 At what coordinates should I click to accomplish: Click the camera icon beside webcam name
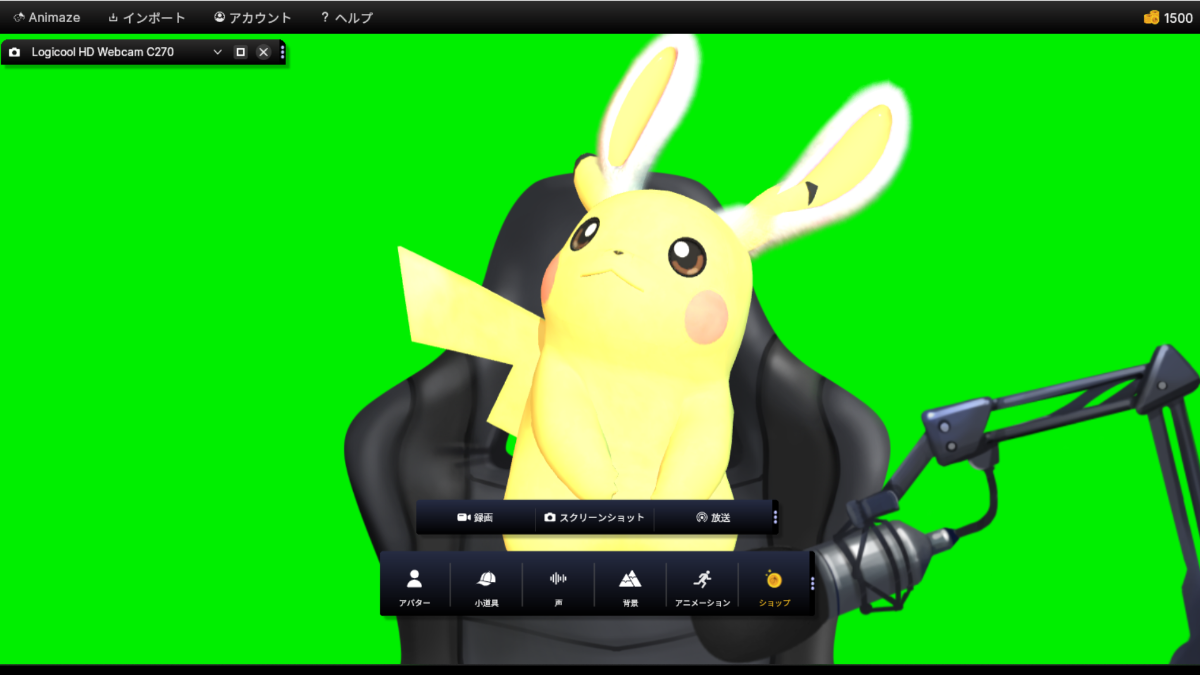[15, 52]
